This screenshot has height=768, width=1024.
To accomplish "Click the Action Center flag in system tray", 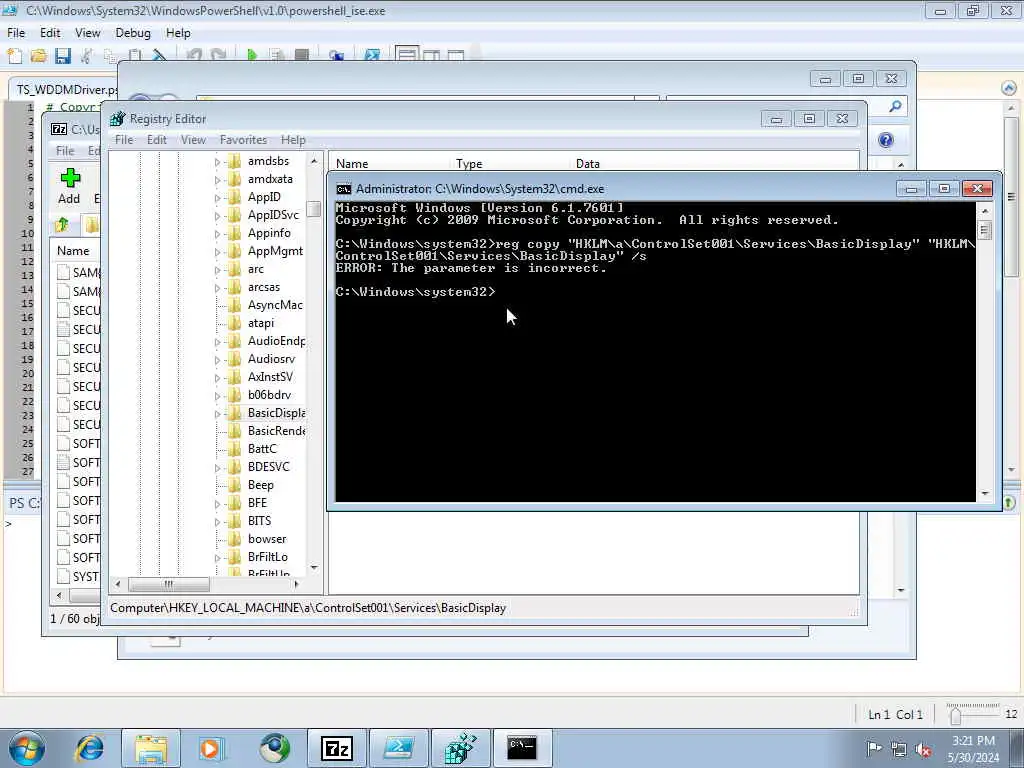I will 874,748.
